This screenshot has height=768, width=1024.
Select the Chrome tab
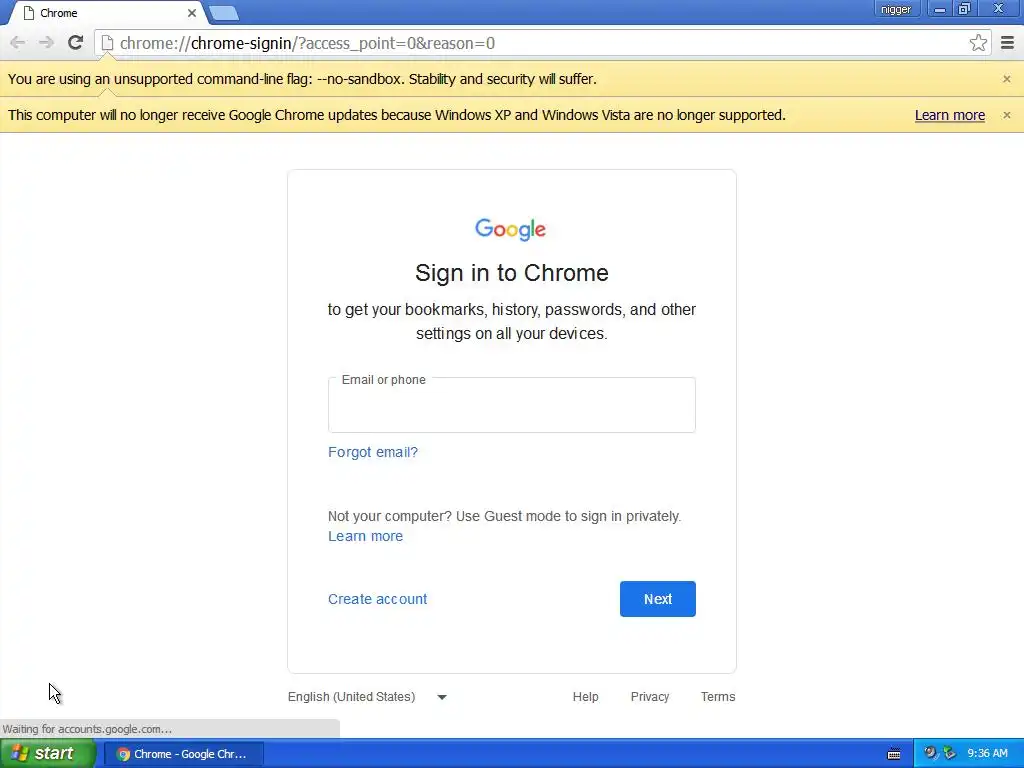[108, 13]
